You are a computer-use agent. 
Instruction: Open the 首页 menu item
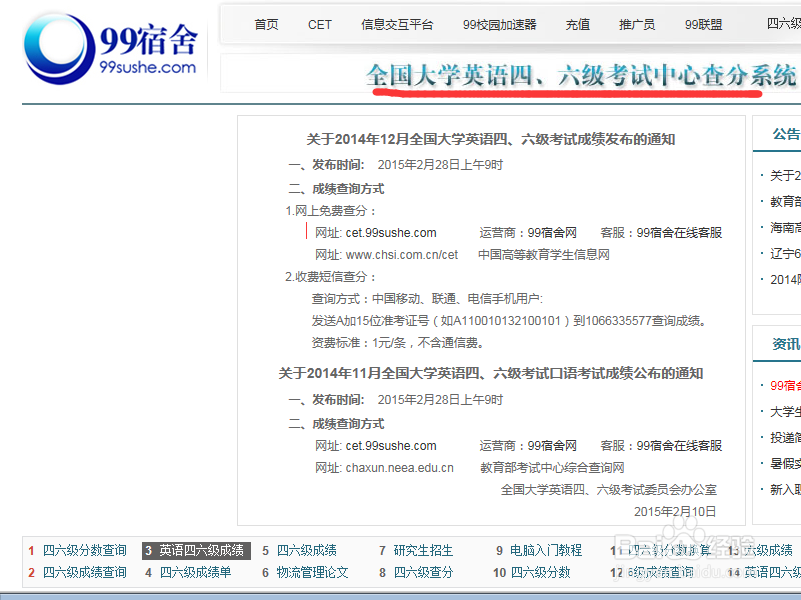(x=266, y=25)
